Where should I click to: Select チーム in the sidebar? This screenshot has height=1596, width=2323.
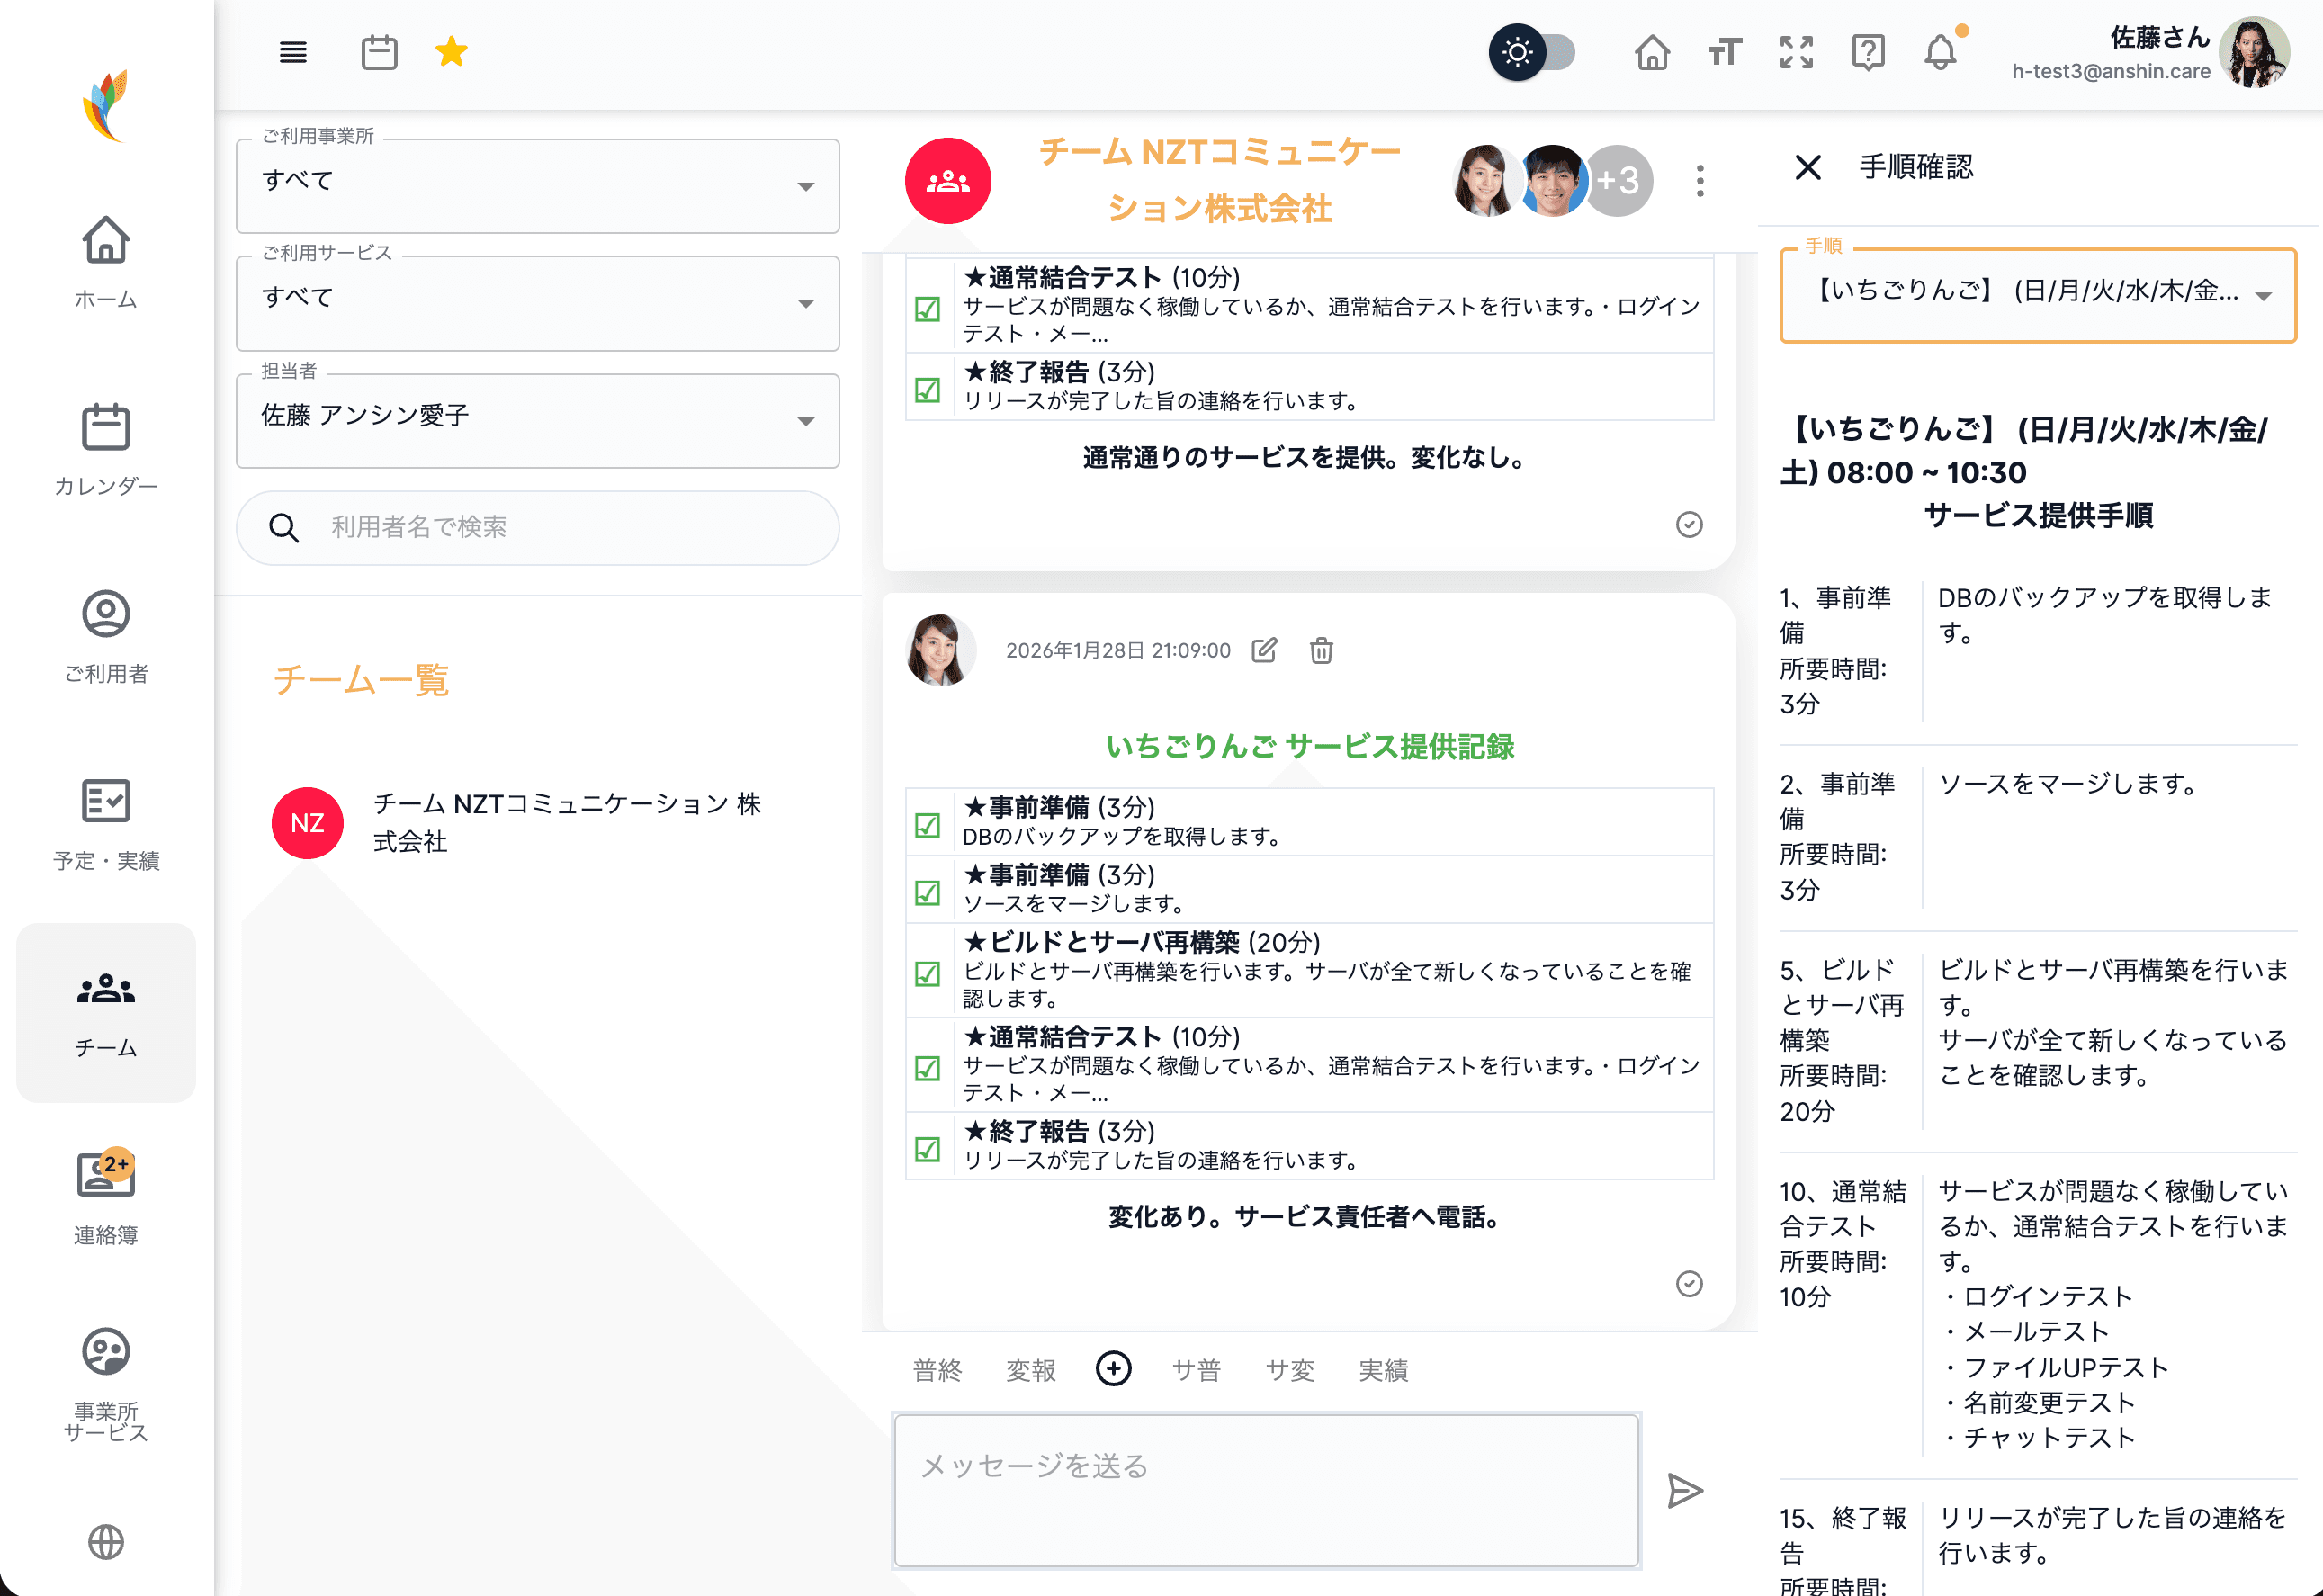point(106,1012)
